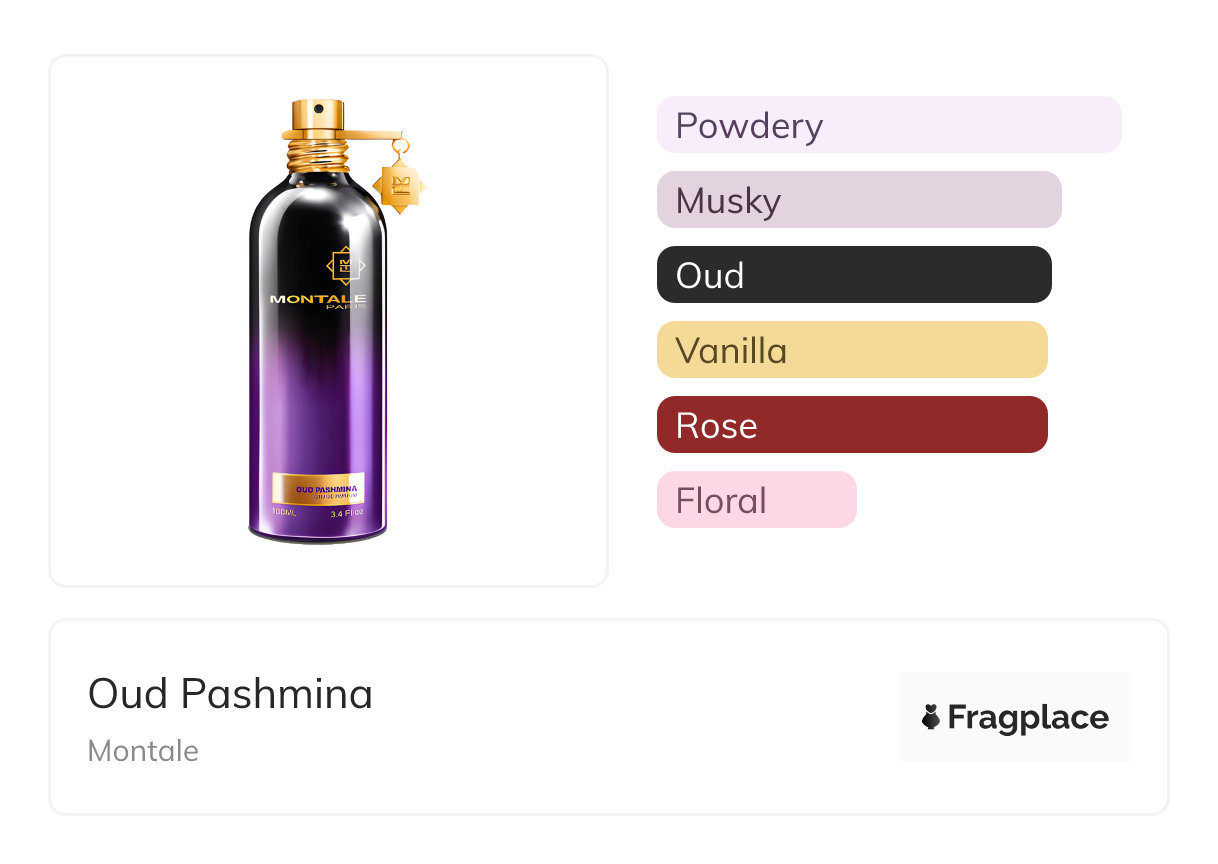The image size is (1218, 864).
Task: Click the Fragplace wordmark text
Action: (x=1028, y=717)
